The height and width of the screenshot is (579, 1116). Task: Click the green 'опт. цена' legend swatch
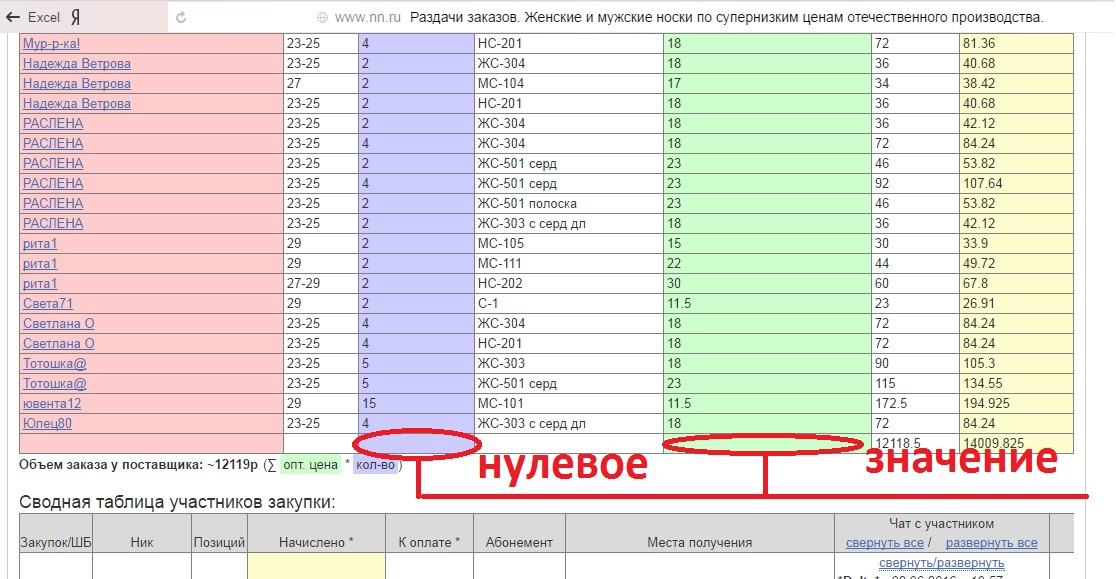pos(309,465)
